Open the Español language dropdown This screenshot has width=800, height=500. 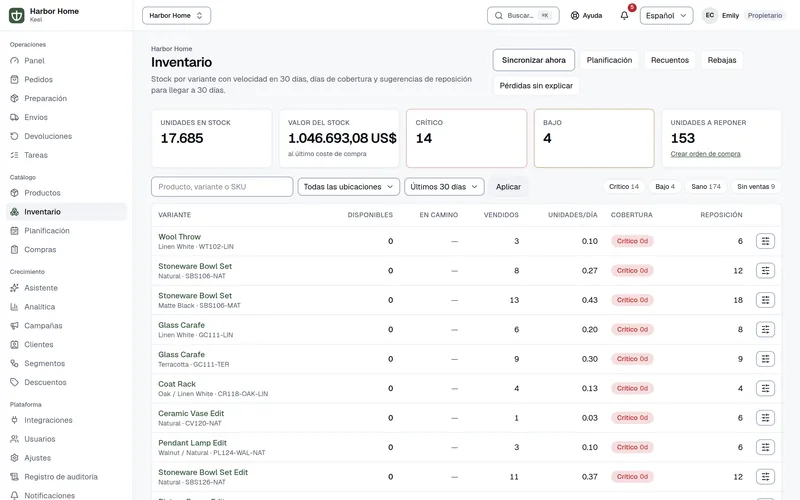[x=666, y=15]
